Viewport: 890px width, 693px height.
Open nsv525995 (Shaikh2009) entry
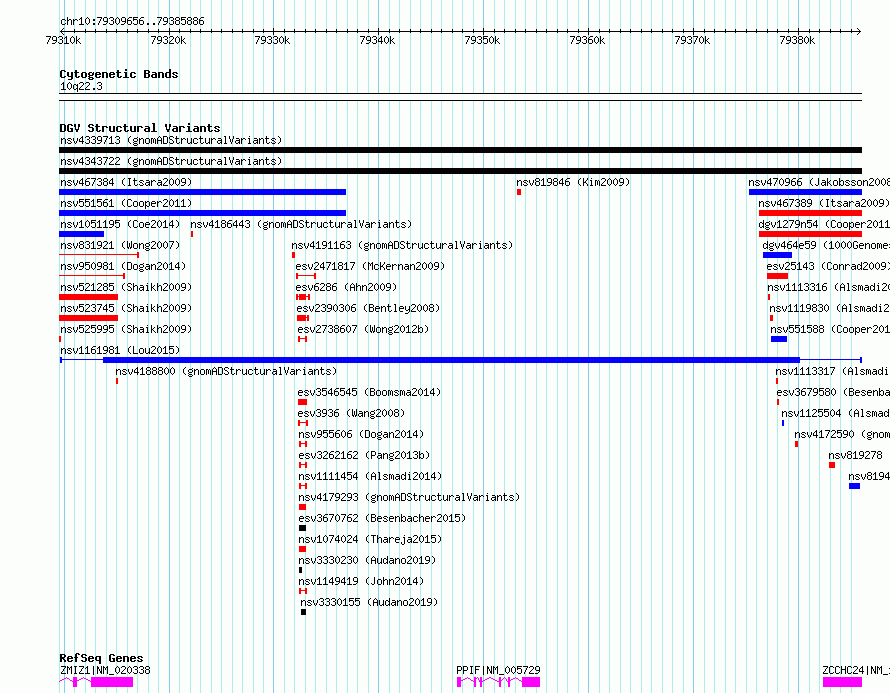tap(126, 329)
